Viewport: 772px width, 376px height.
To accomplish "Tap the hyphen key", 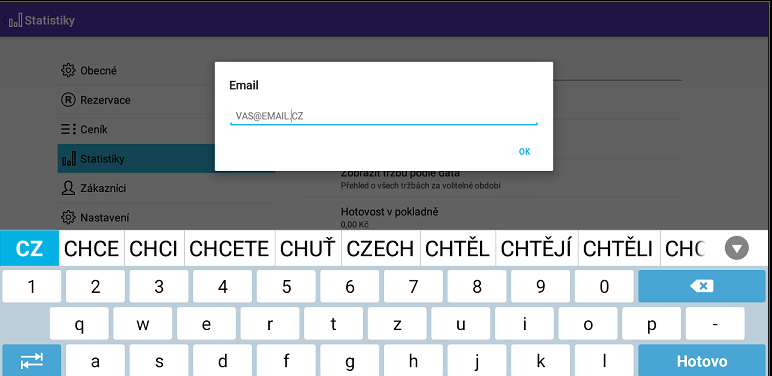I will pyautogui.click(x=715, y=324).
